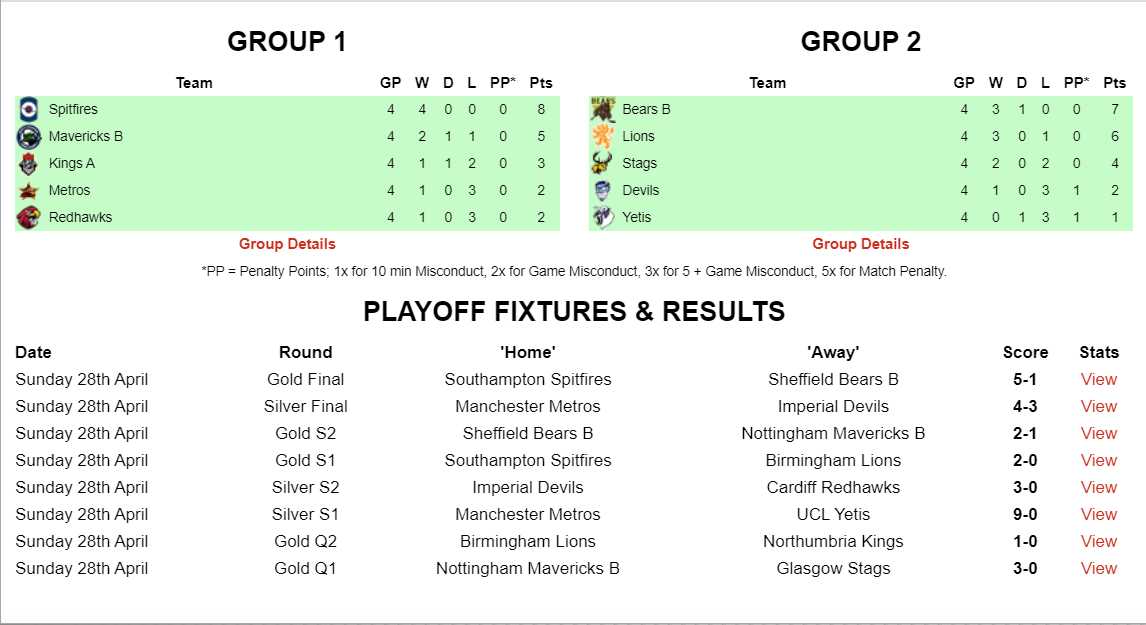View stats for Metros vs UCL Yetis

1098,514
